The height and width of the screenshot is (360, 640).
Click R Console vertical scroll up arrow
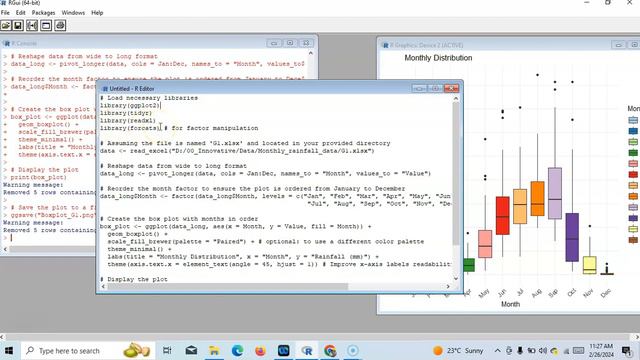pos(311,53)
